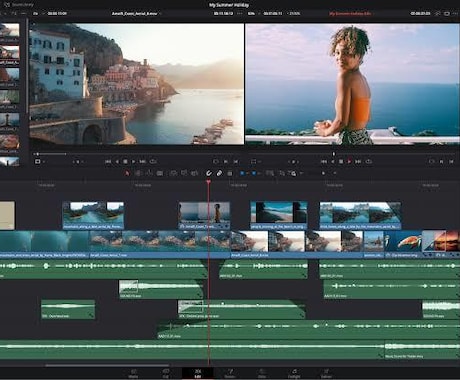The image size is (460, 380).
Task: Open the Fusion page tab
Action: [x=230, y=373]
